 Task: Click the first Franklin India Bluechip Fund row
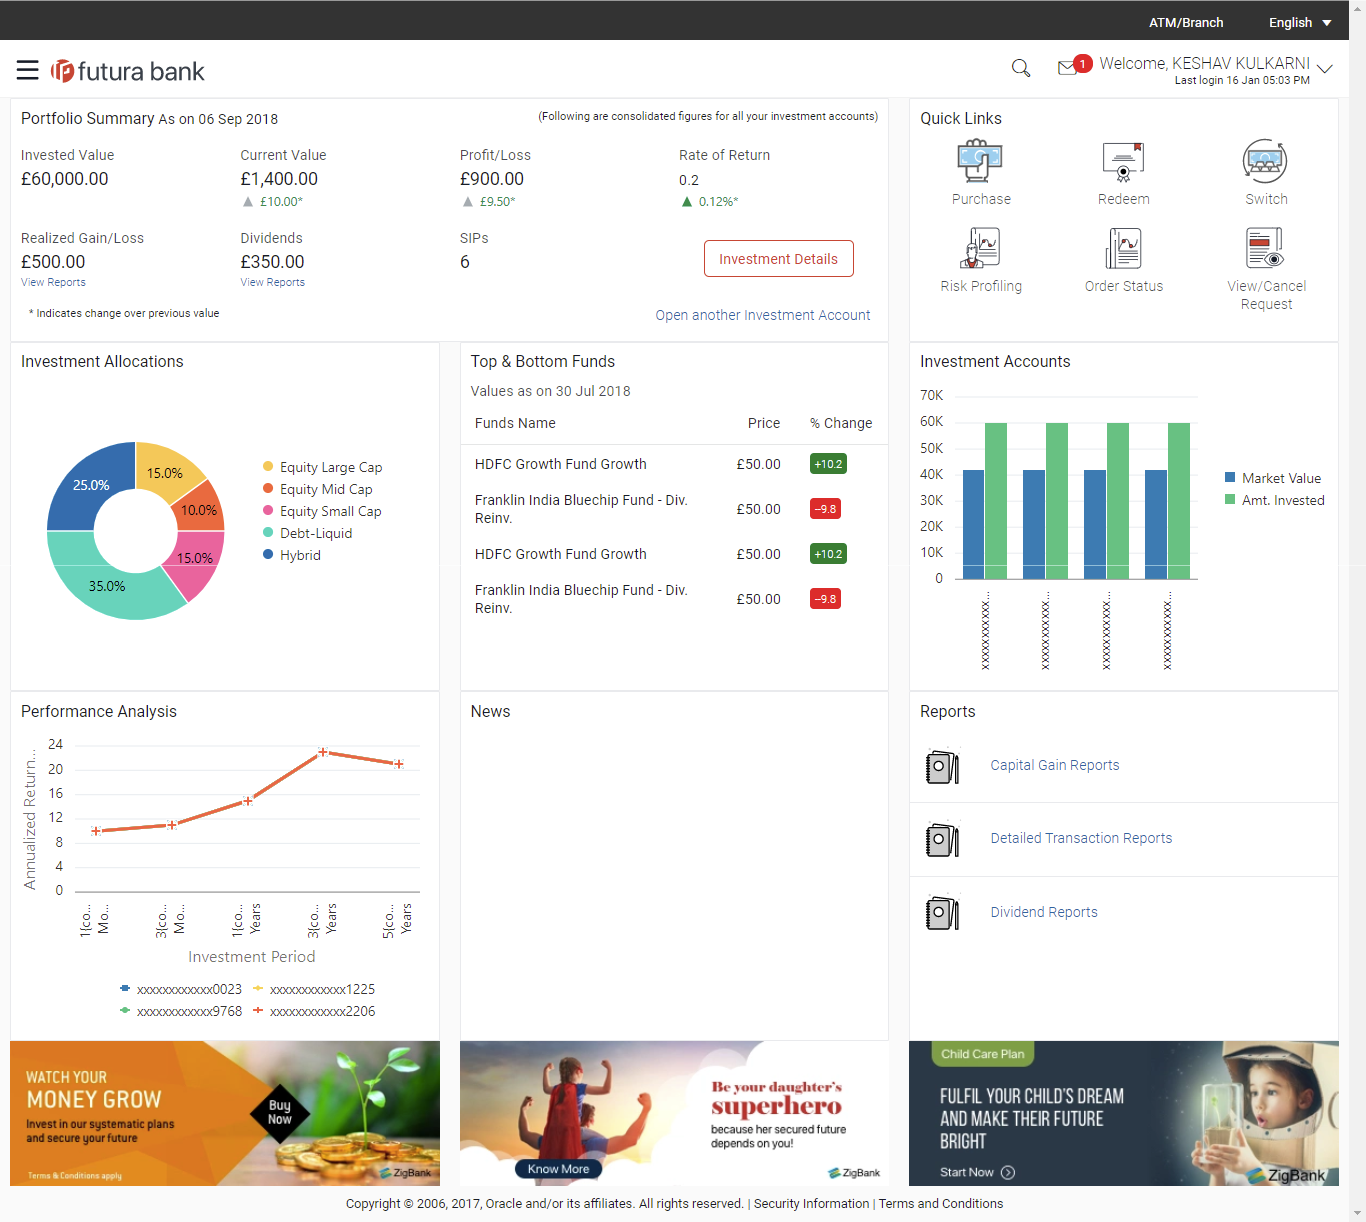pos(674,509)
